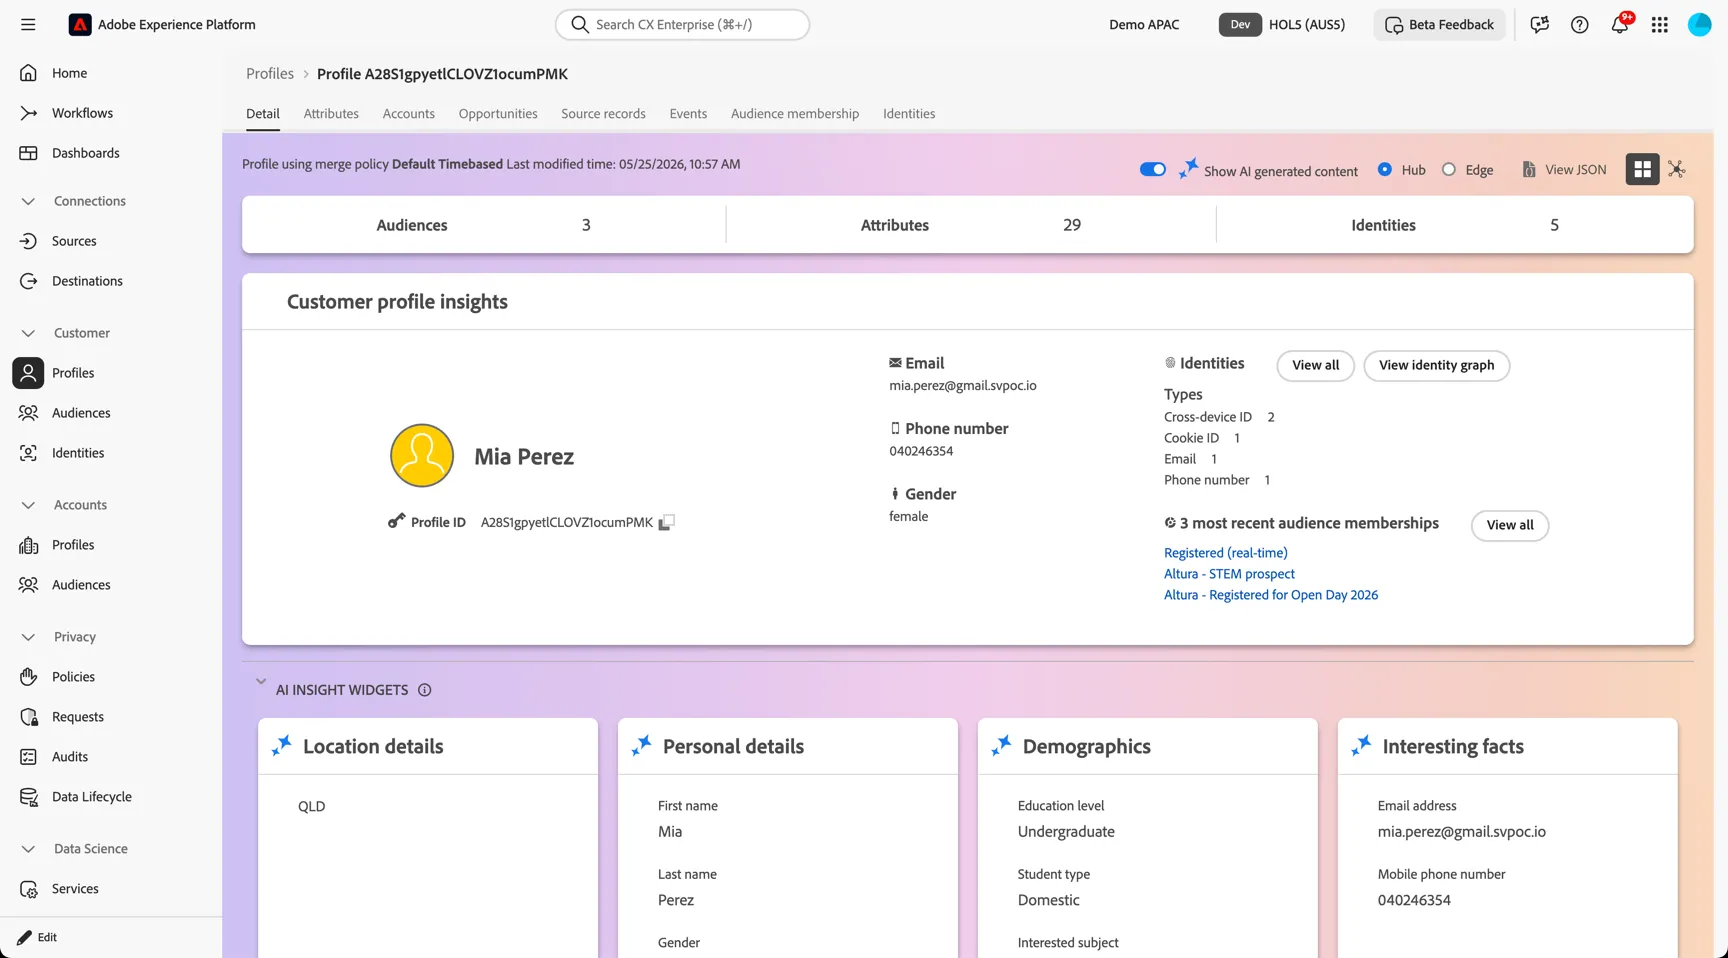Click the View JSON button
The width and height of the screenshot is (1728, 958).
coord(1564,169)
